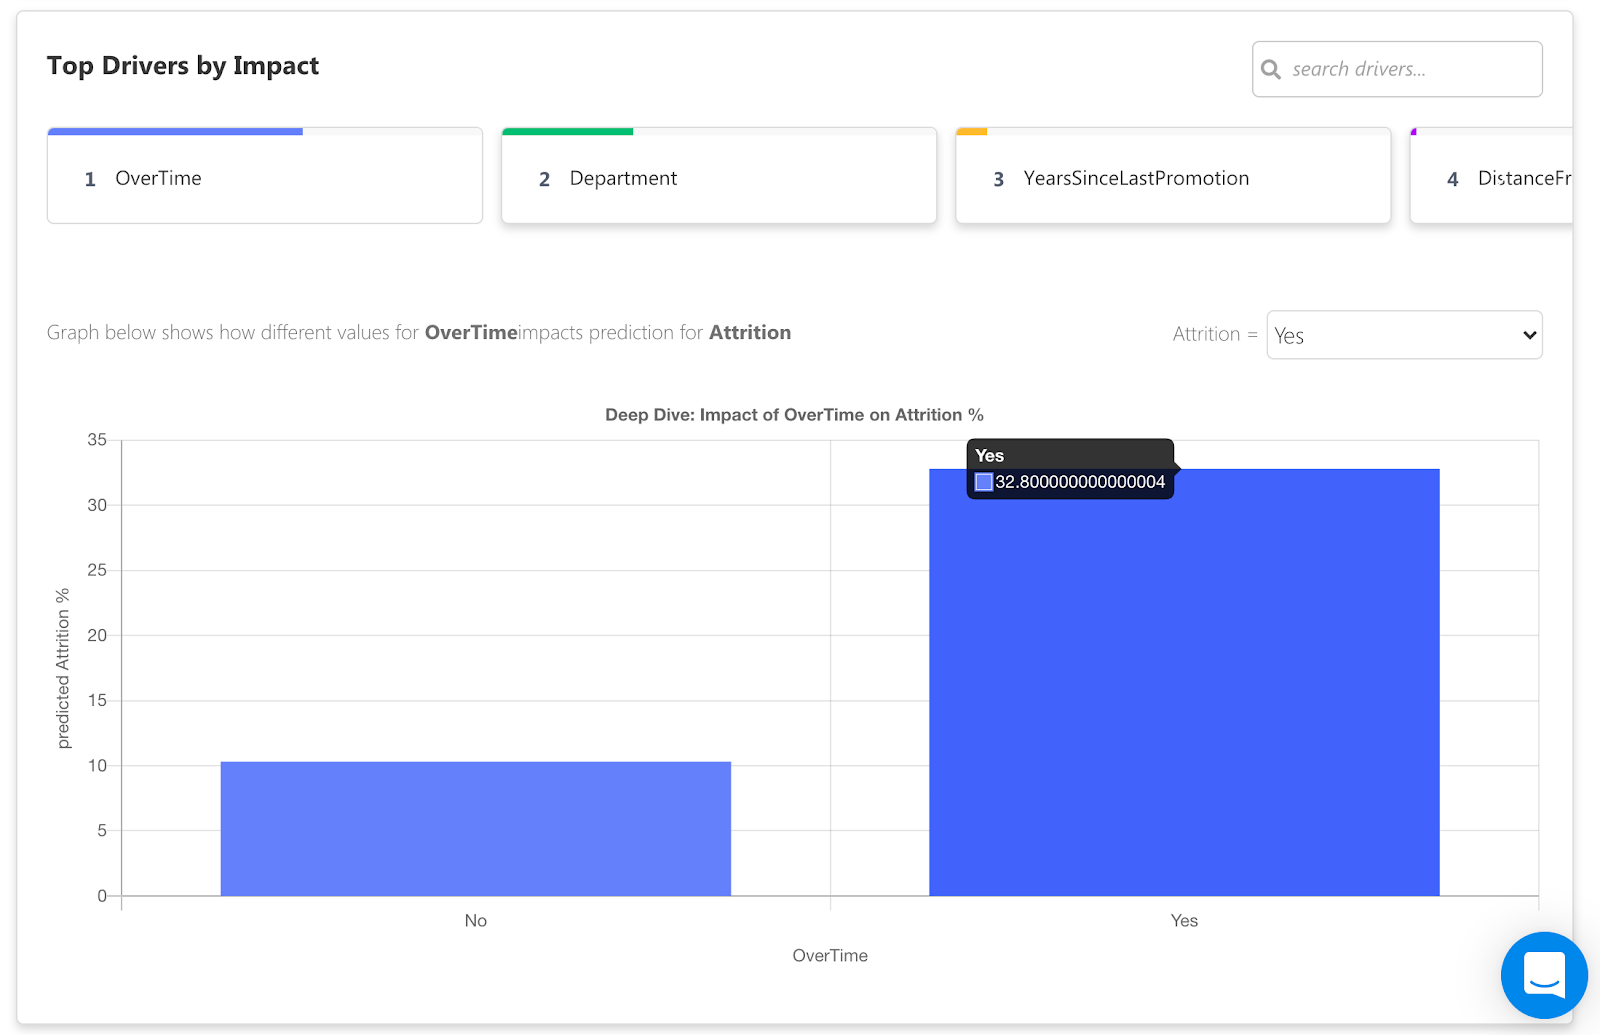Expand the Attrition value dropdown
Screen dimensions: 1600x1035
[x=1403, y=335]
